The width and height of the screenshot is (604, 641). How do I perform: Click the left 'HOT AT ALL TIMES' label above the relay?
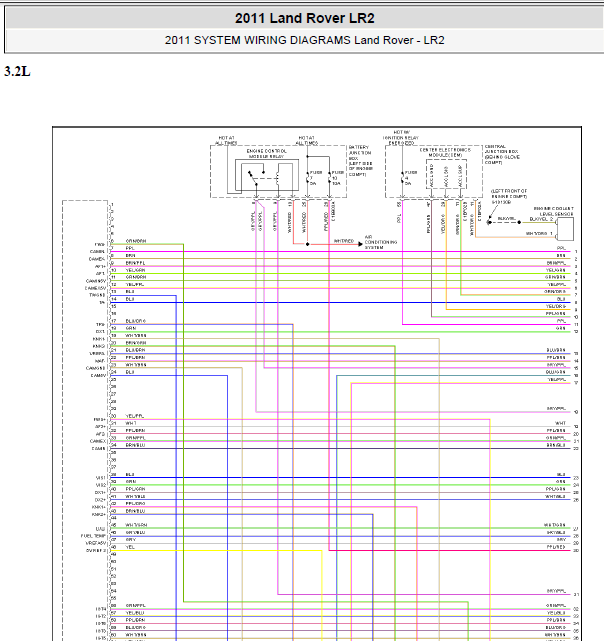(x=227, y=140)
